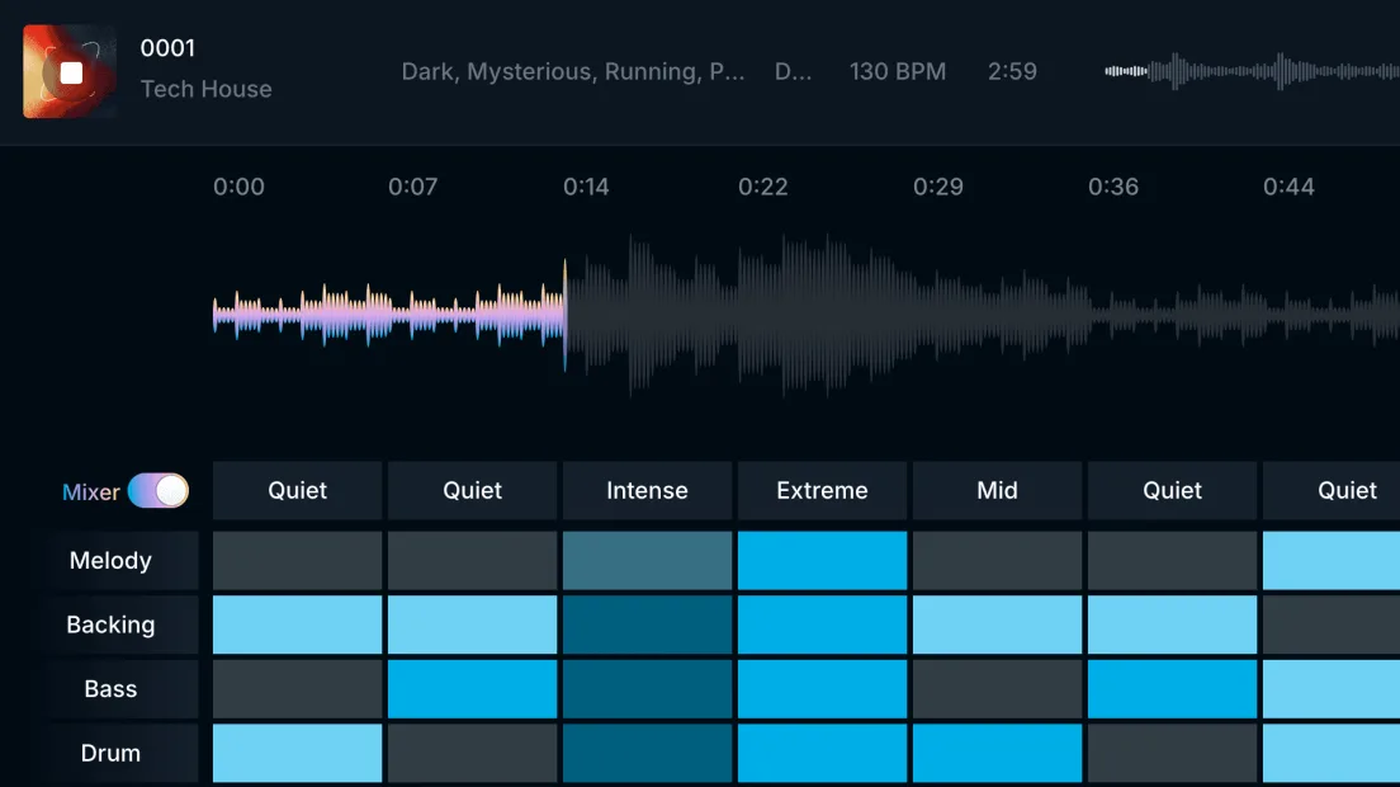Click the 0:44 time marker
Viewport: 1400px width, 787px height.
[1289, 187]
